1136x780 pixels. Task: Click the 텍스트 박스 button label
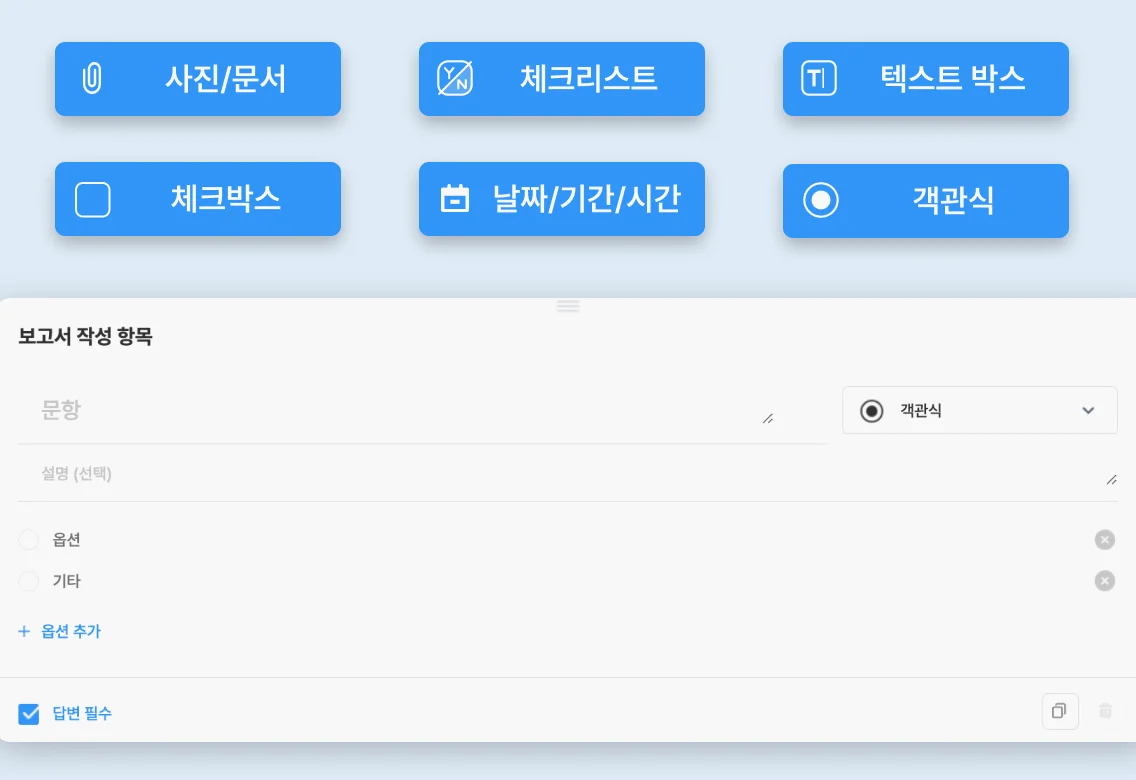click(x=952, y=79)
